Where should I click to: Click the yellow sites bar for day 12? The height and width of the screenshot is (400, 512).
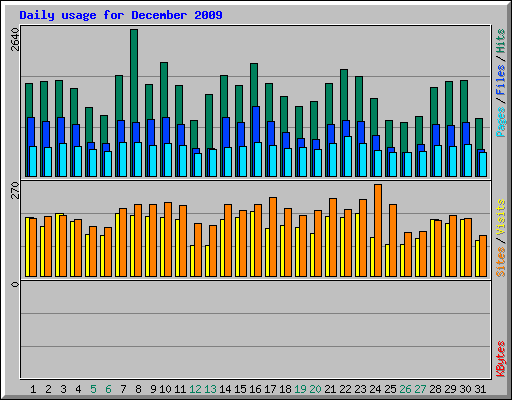[x=192, y=261]
